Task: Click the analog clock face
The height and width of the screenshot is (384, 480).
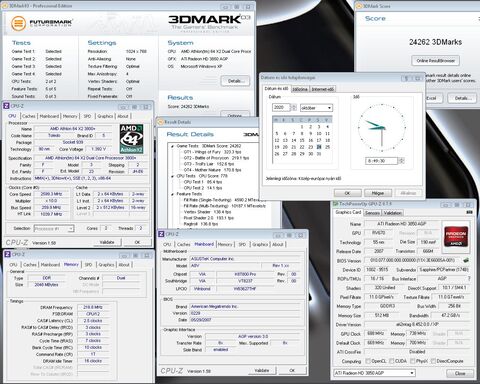Action: (382, 128)
